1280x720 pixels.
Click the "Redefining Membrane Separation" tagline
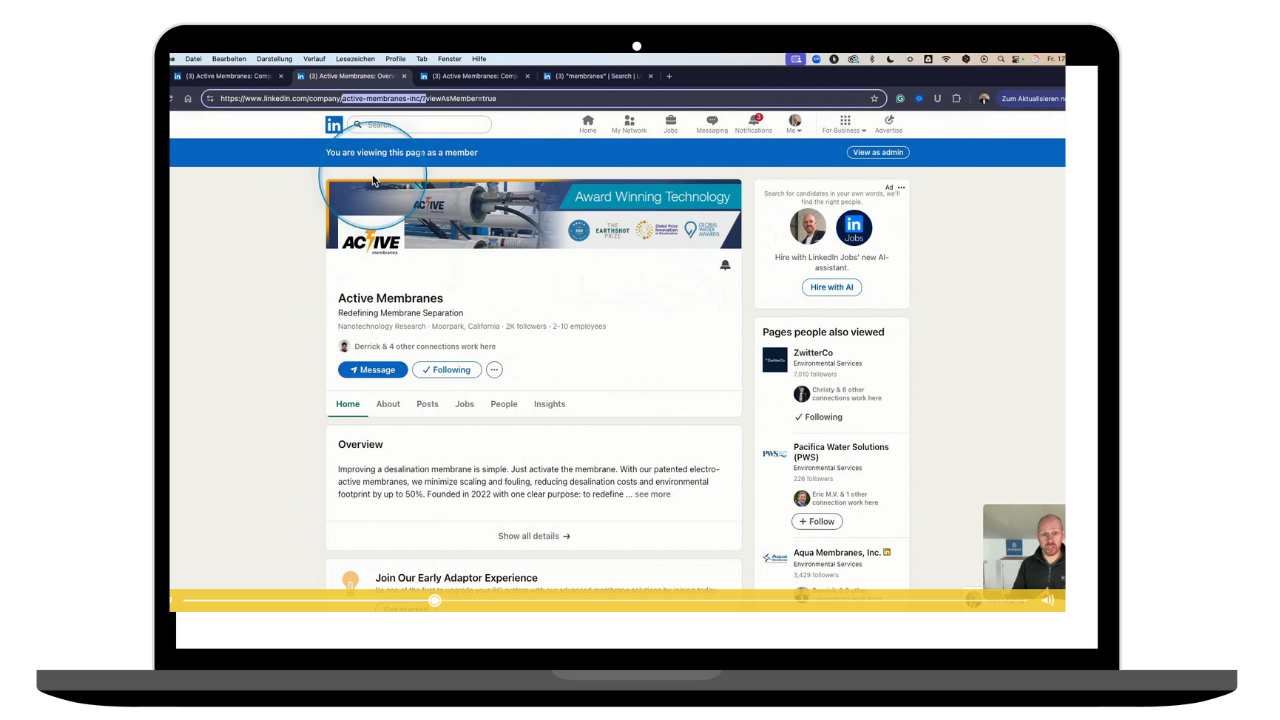pos(400,313)
